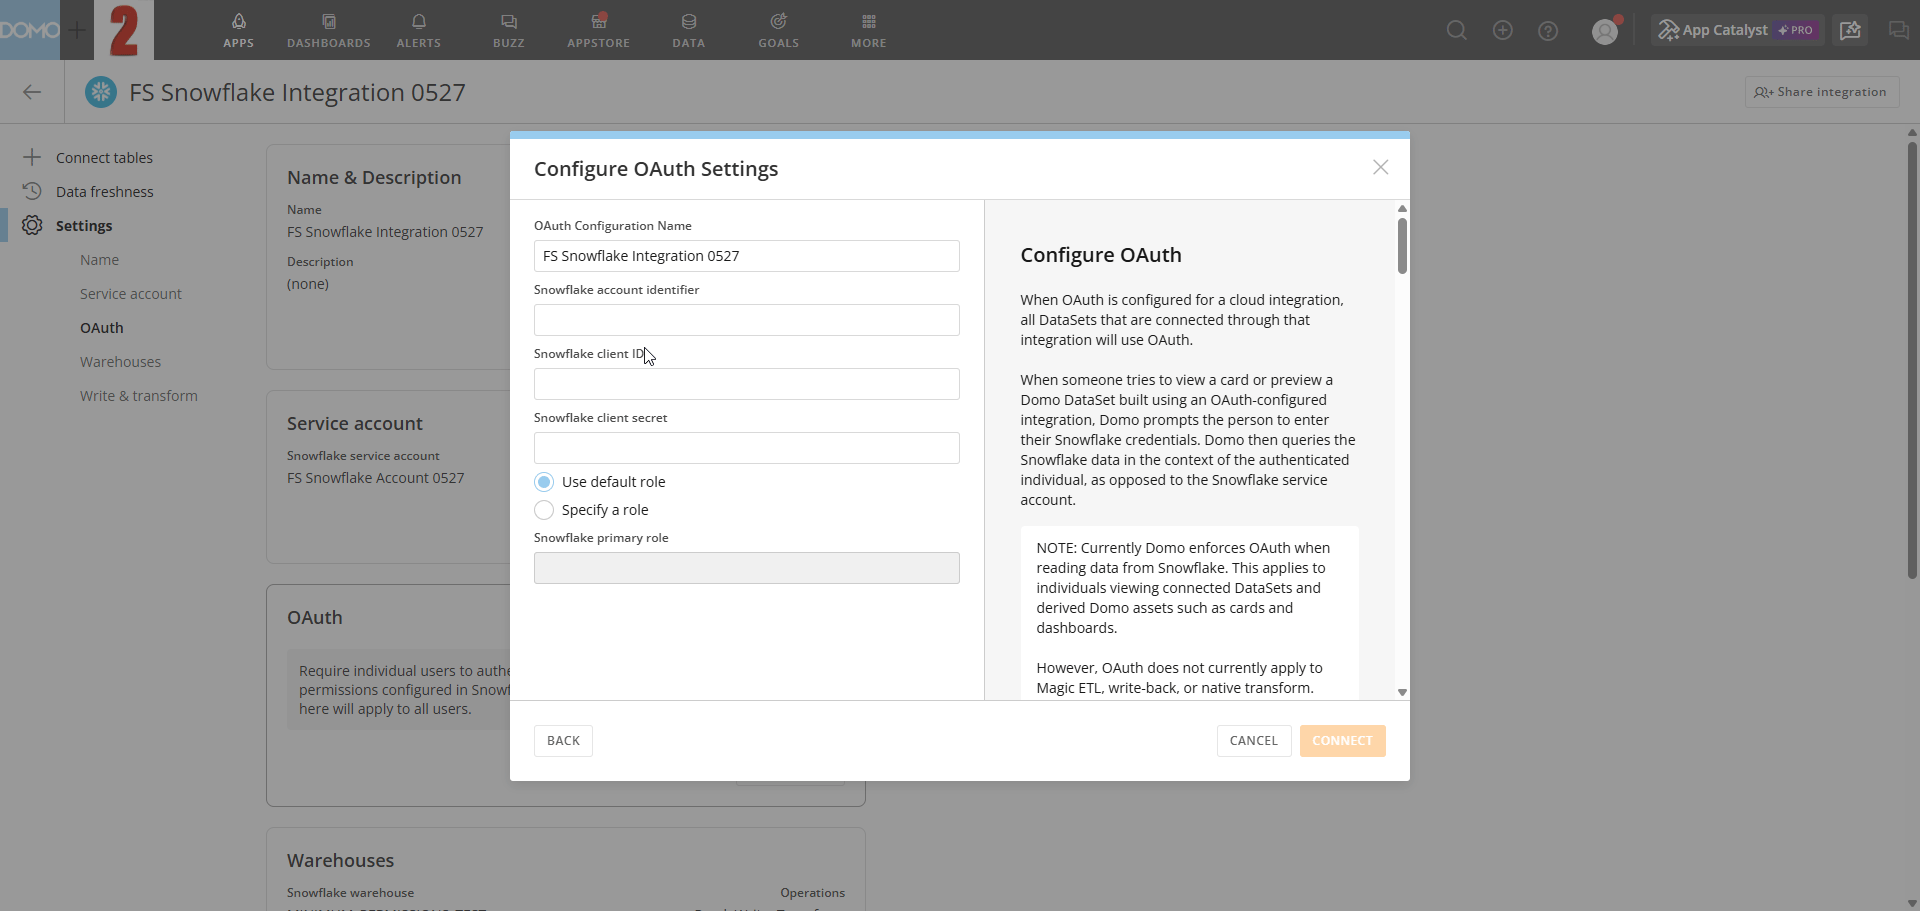Screen dimensions: 1920x911
Task: Go back with the left arrow icon
Action: pos(32,92)
